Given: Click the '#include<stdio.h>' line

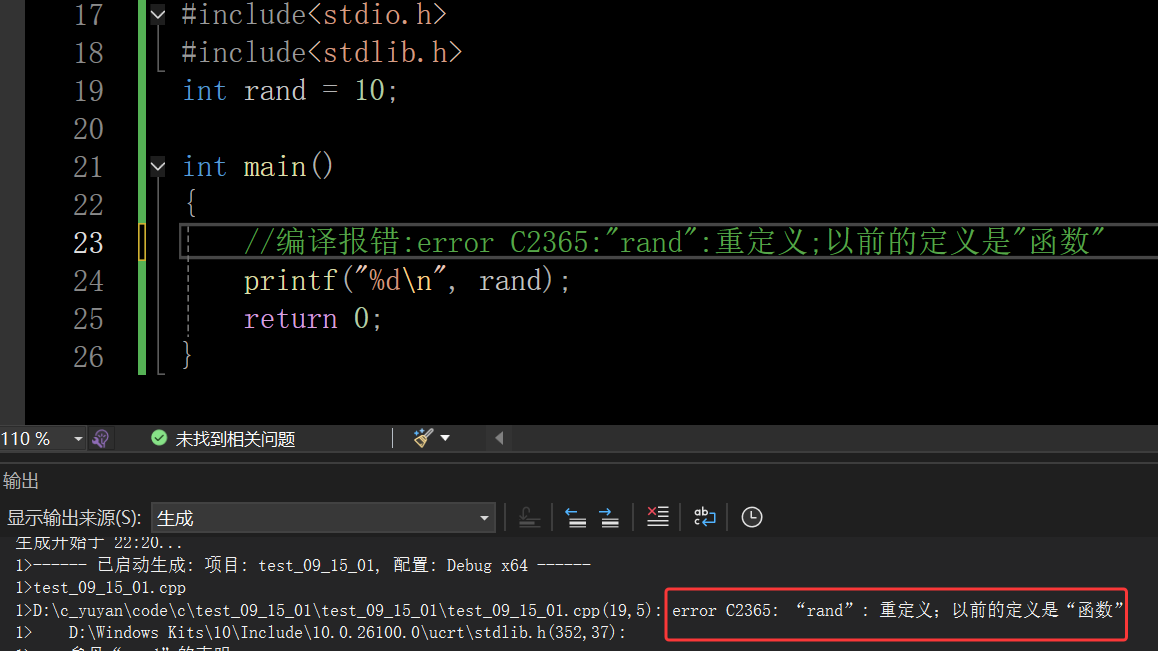Looking at the screenshot, I should pos(314,15).
